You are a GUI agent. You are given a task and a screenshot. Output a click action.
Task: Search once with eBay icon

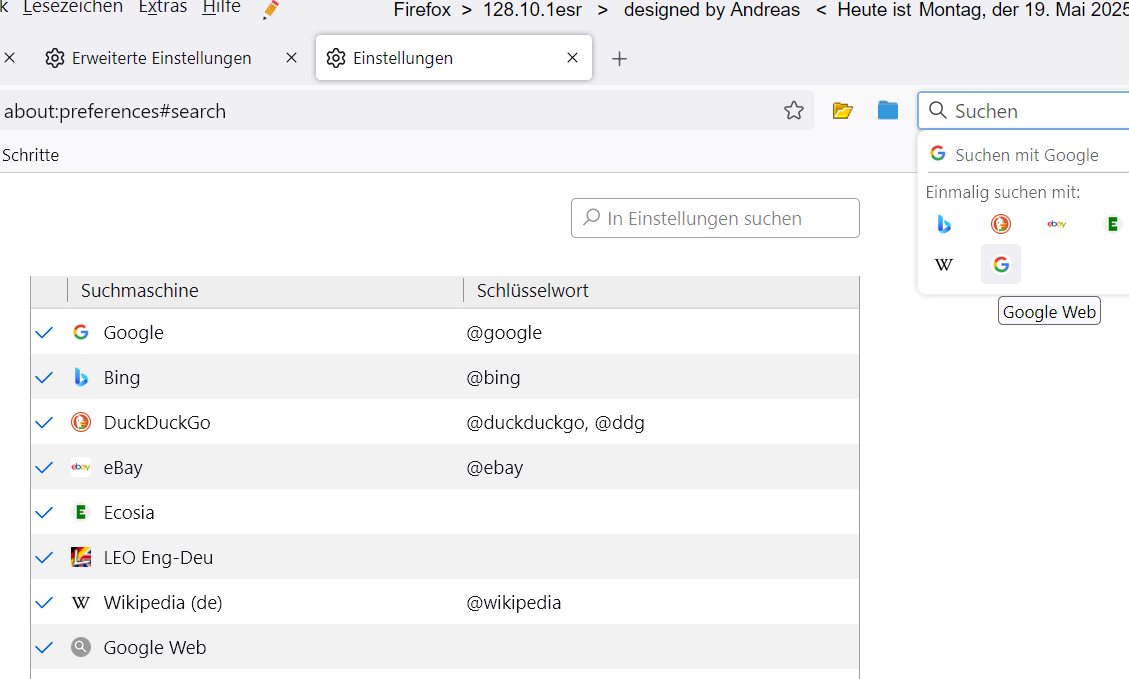[x=1056, y=224]
